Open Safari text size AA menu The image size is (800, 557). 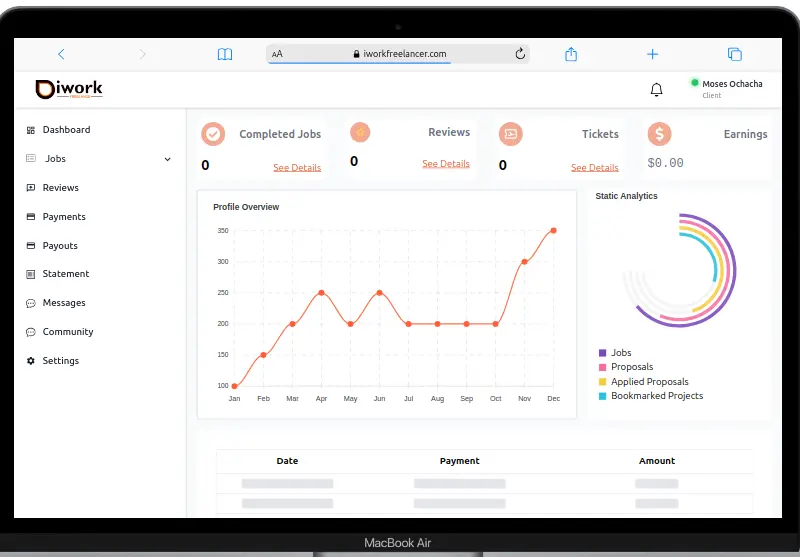pos(277,54)
